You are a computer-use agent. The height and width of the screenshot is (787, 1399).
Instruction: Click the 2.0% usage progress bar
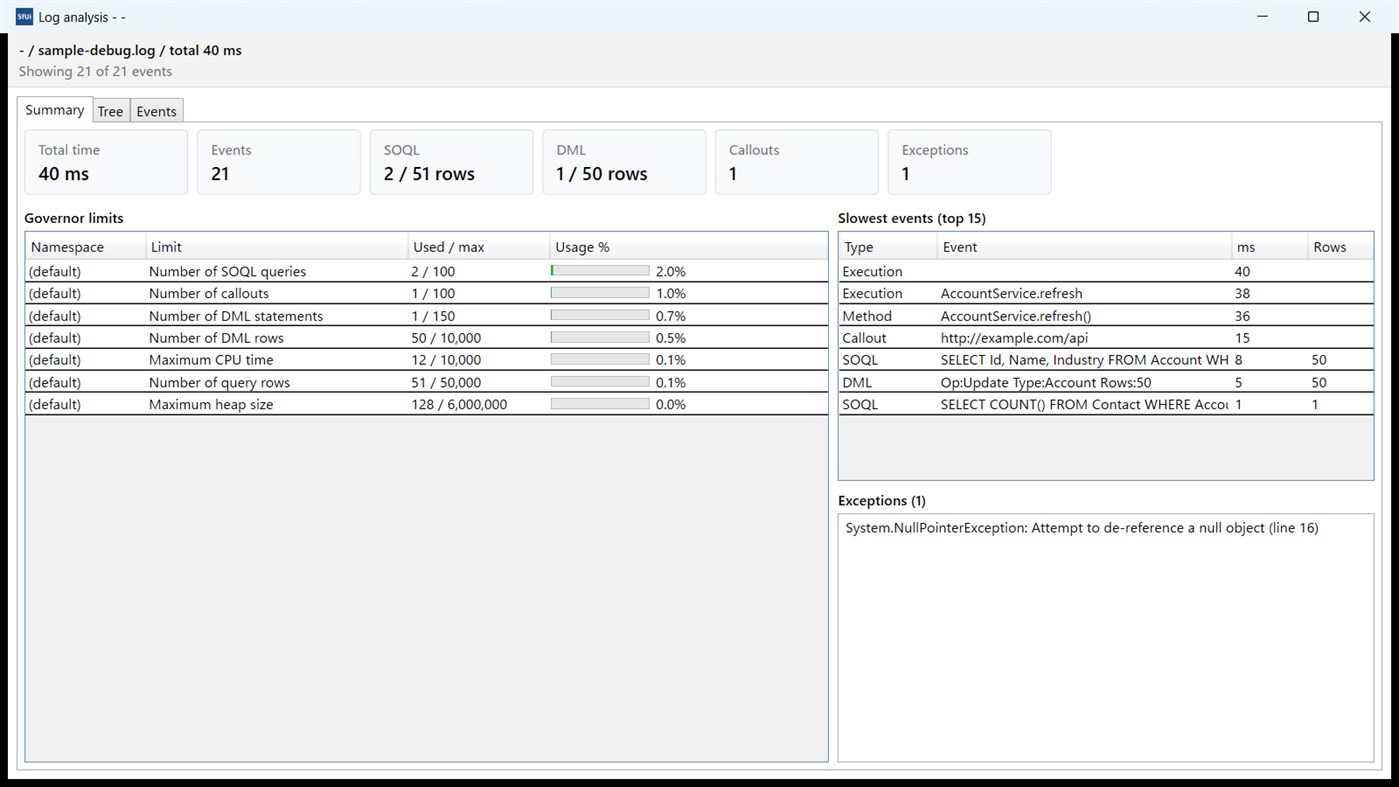pyautogui.click(x=600, y=271)
